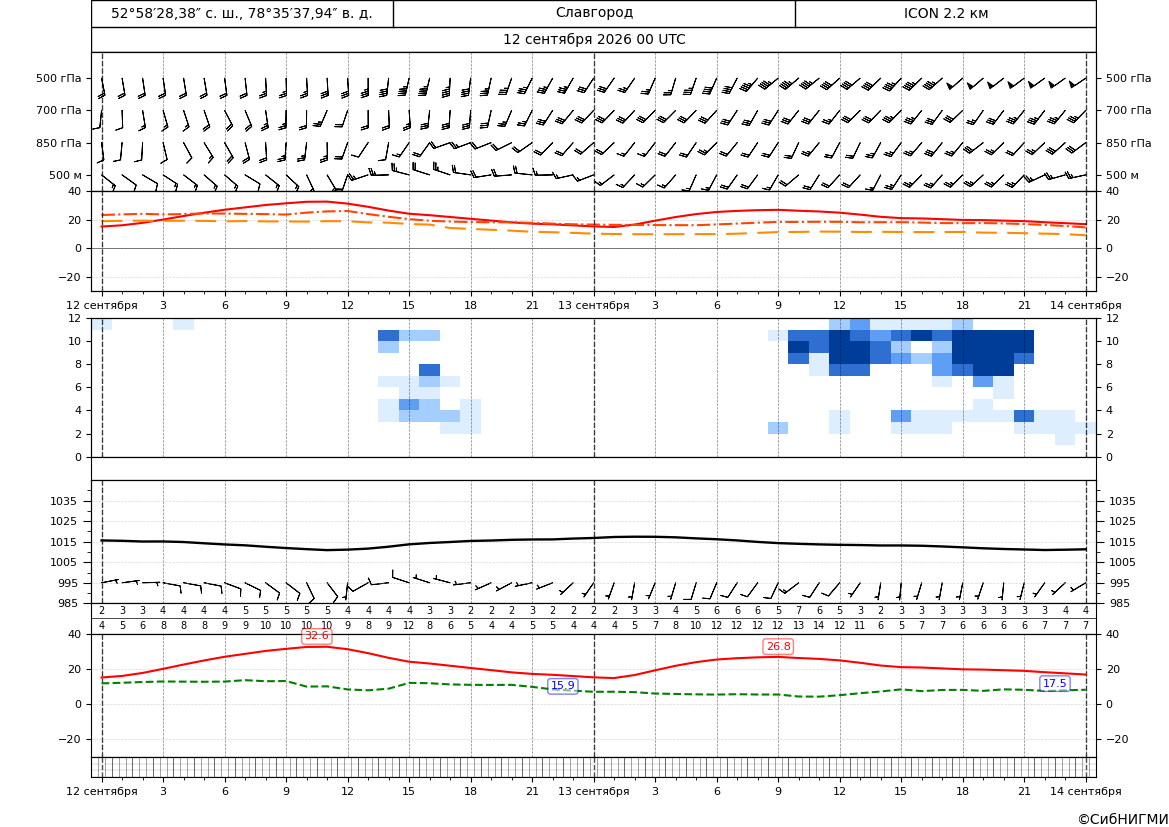Click the right 500 м level label
The height and width of the screenshot is (827, 1169).
pos(1122,175)
